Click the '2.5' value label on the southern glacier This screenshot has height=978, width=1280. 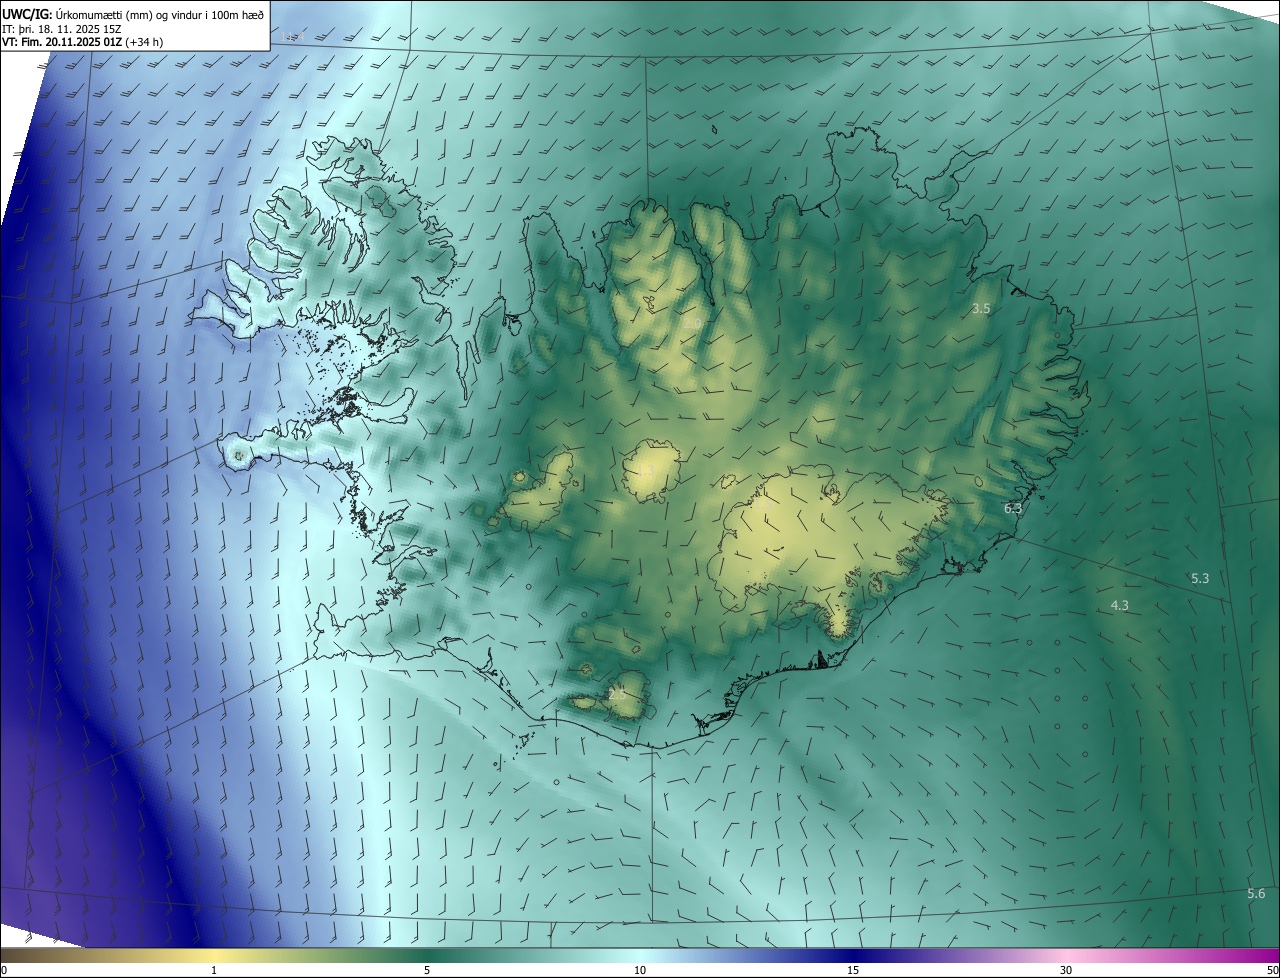click(x=617, y=692)
